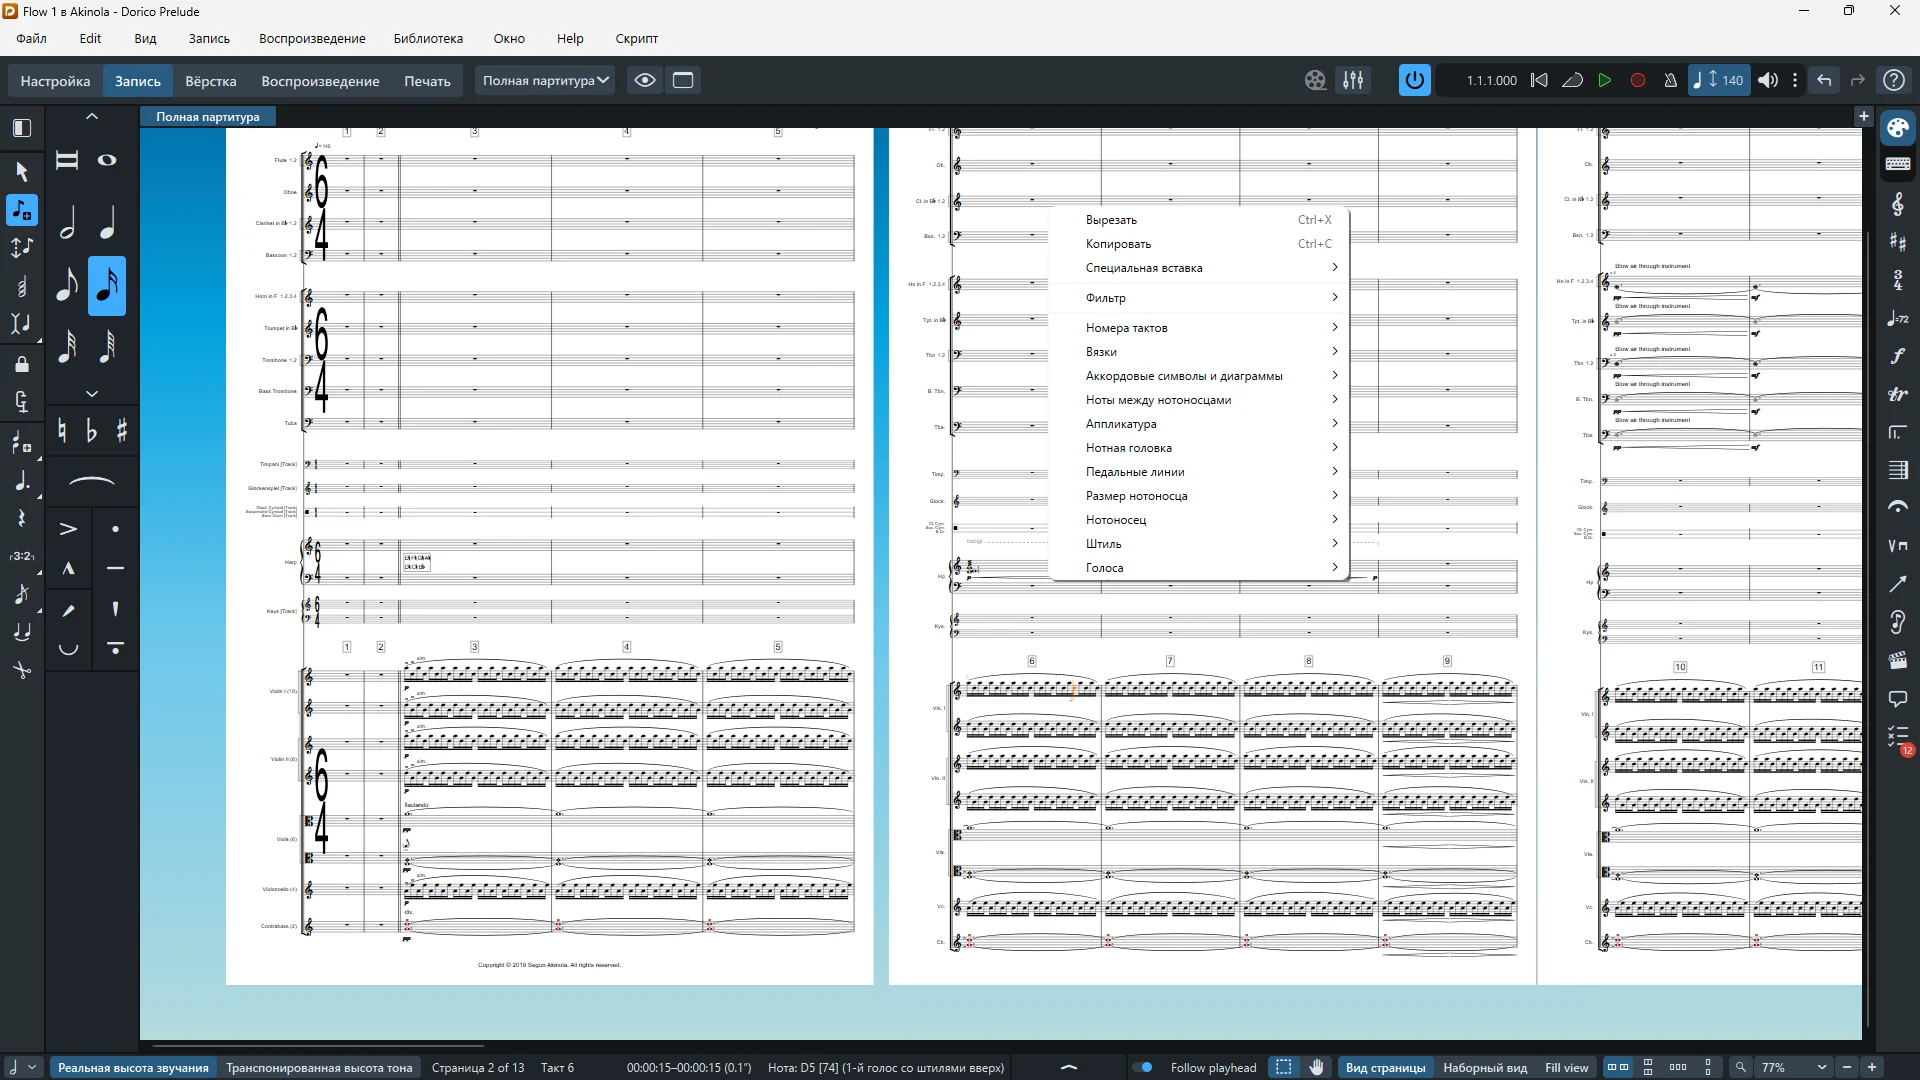Open the clefs panel icon
Image resolution: width=1920 pixels, height=1080 pixels.
tap(1897, 205)
